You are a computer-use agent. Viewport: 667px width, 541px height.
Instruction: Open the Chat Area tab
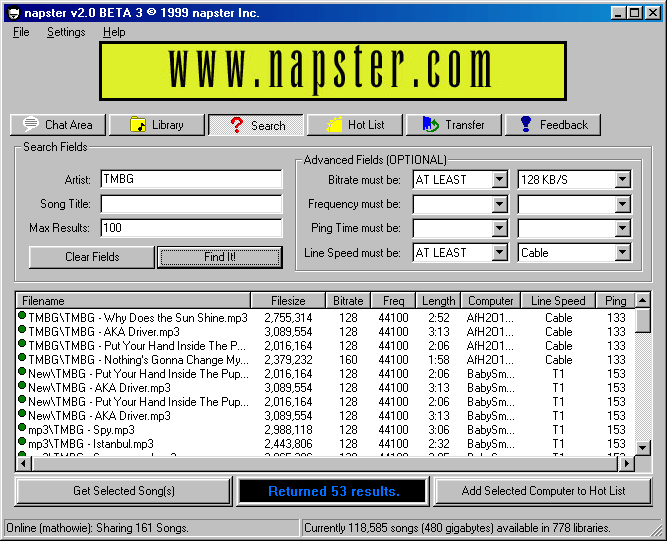coord(58,125)
